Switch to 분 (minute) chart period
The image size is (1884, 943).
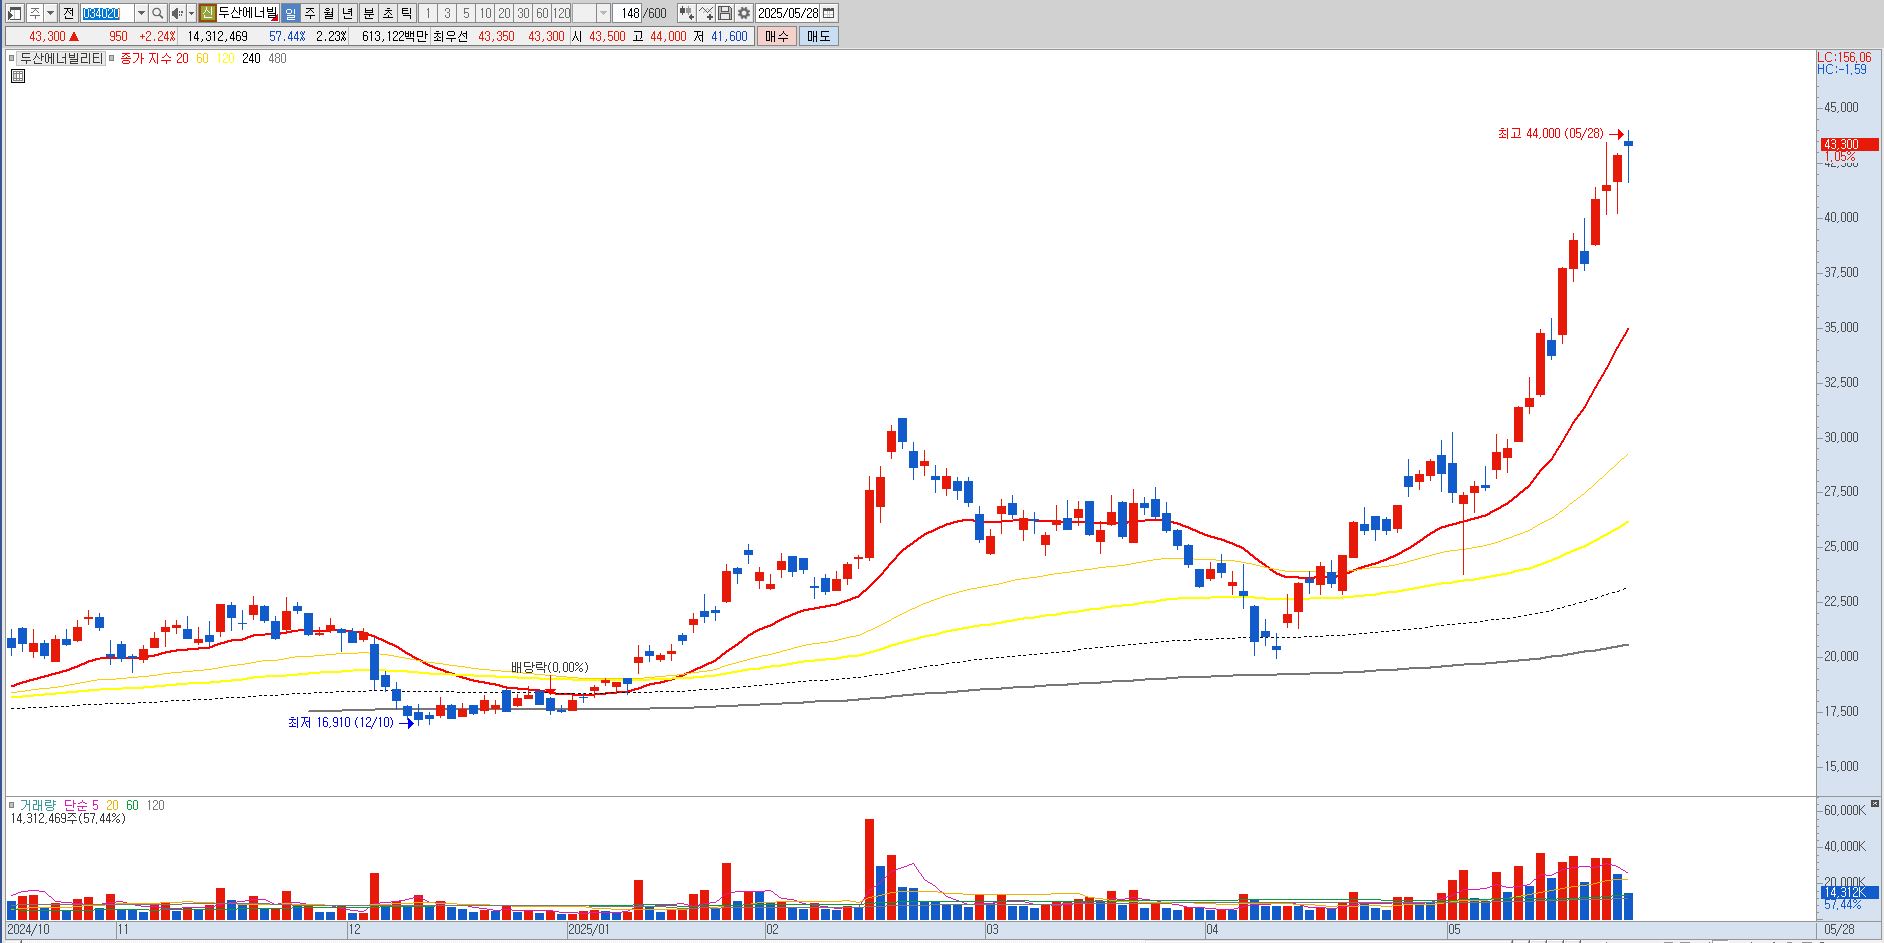point(368,13)
